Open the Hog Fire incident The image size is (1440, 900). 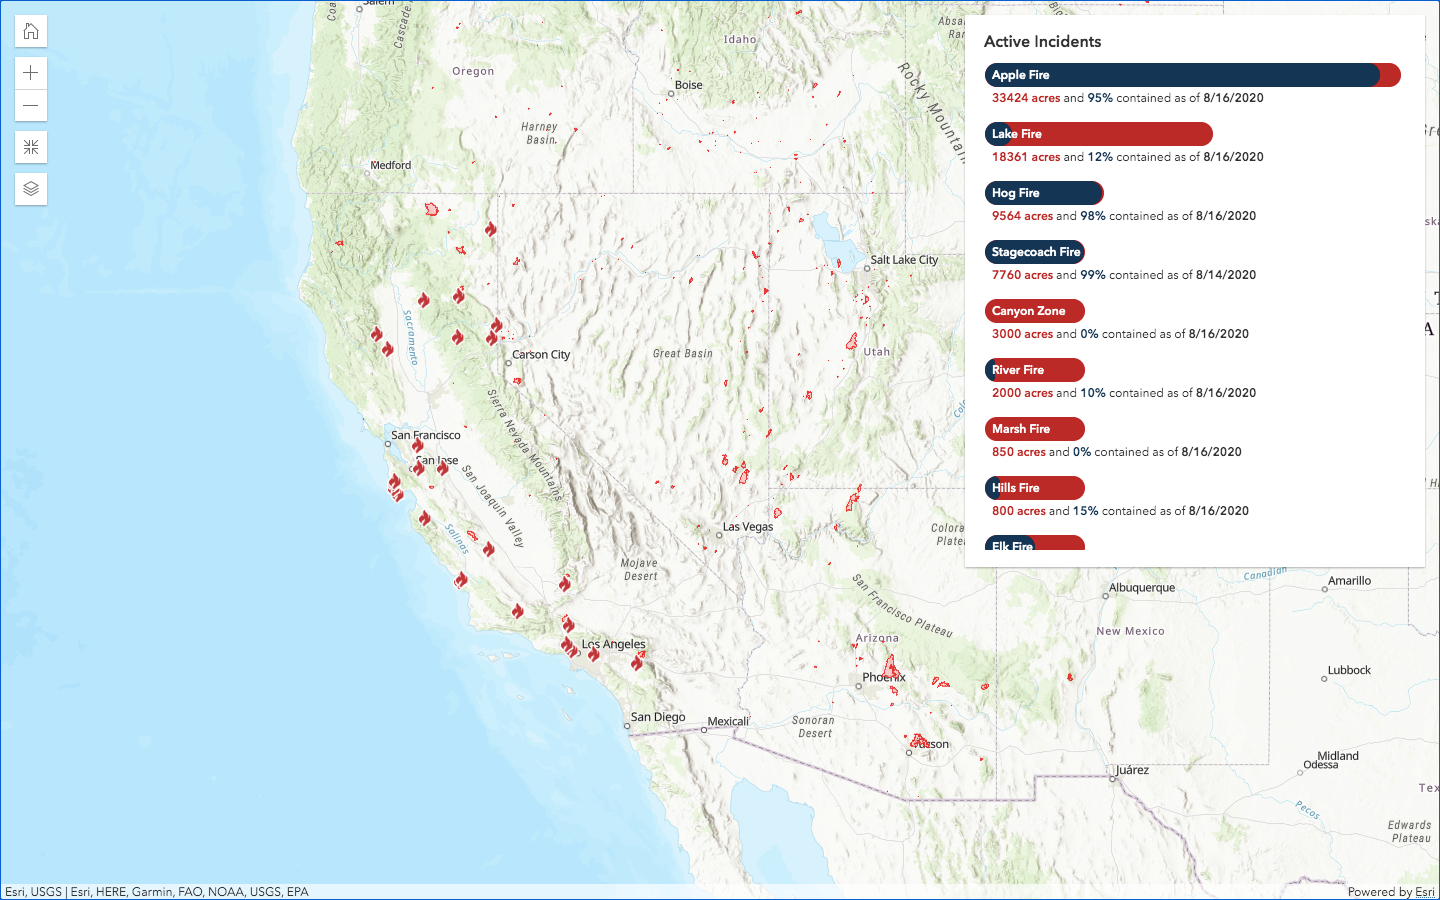pos(1044,193)
